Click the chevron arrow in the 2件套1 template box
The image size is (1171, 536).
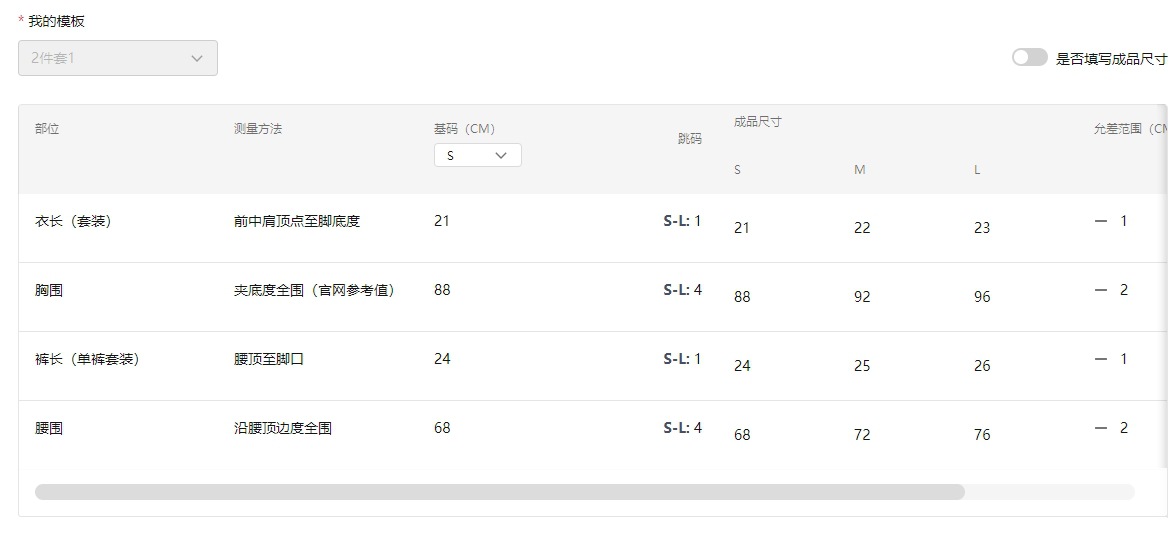(197, 58)
